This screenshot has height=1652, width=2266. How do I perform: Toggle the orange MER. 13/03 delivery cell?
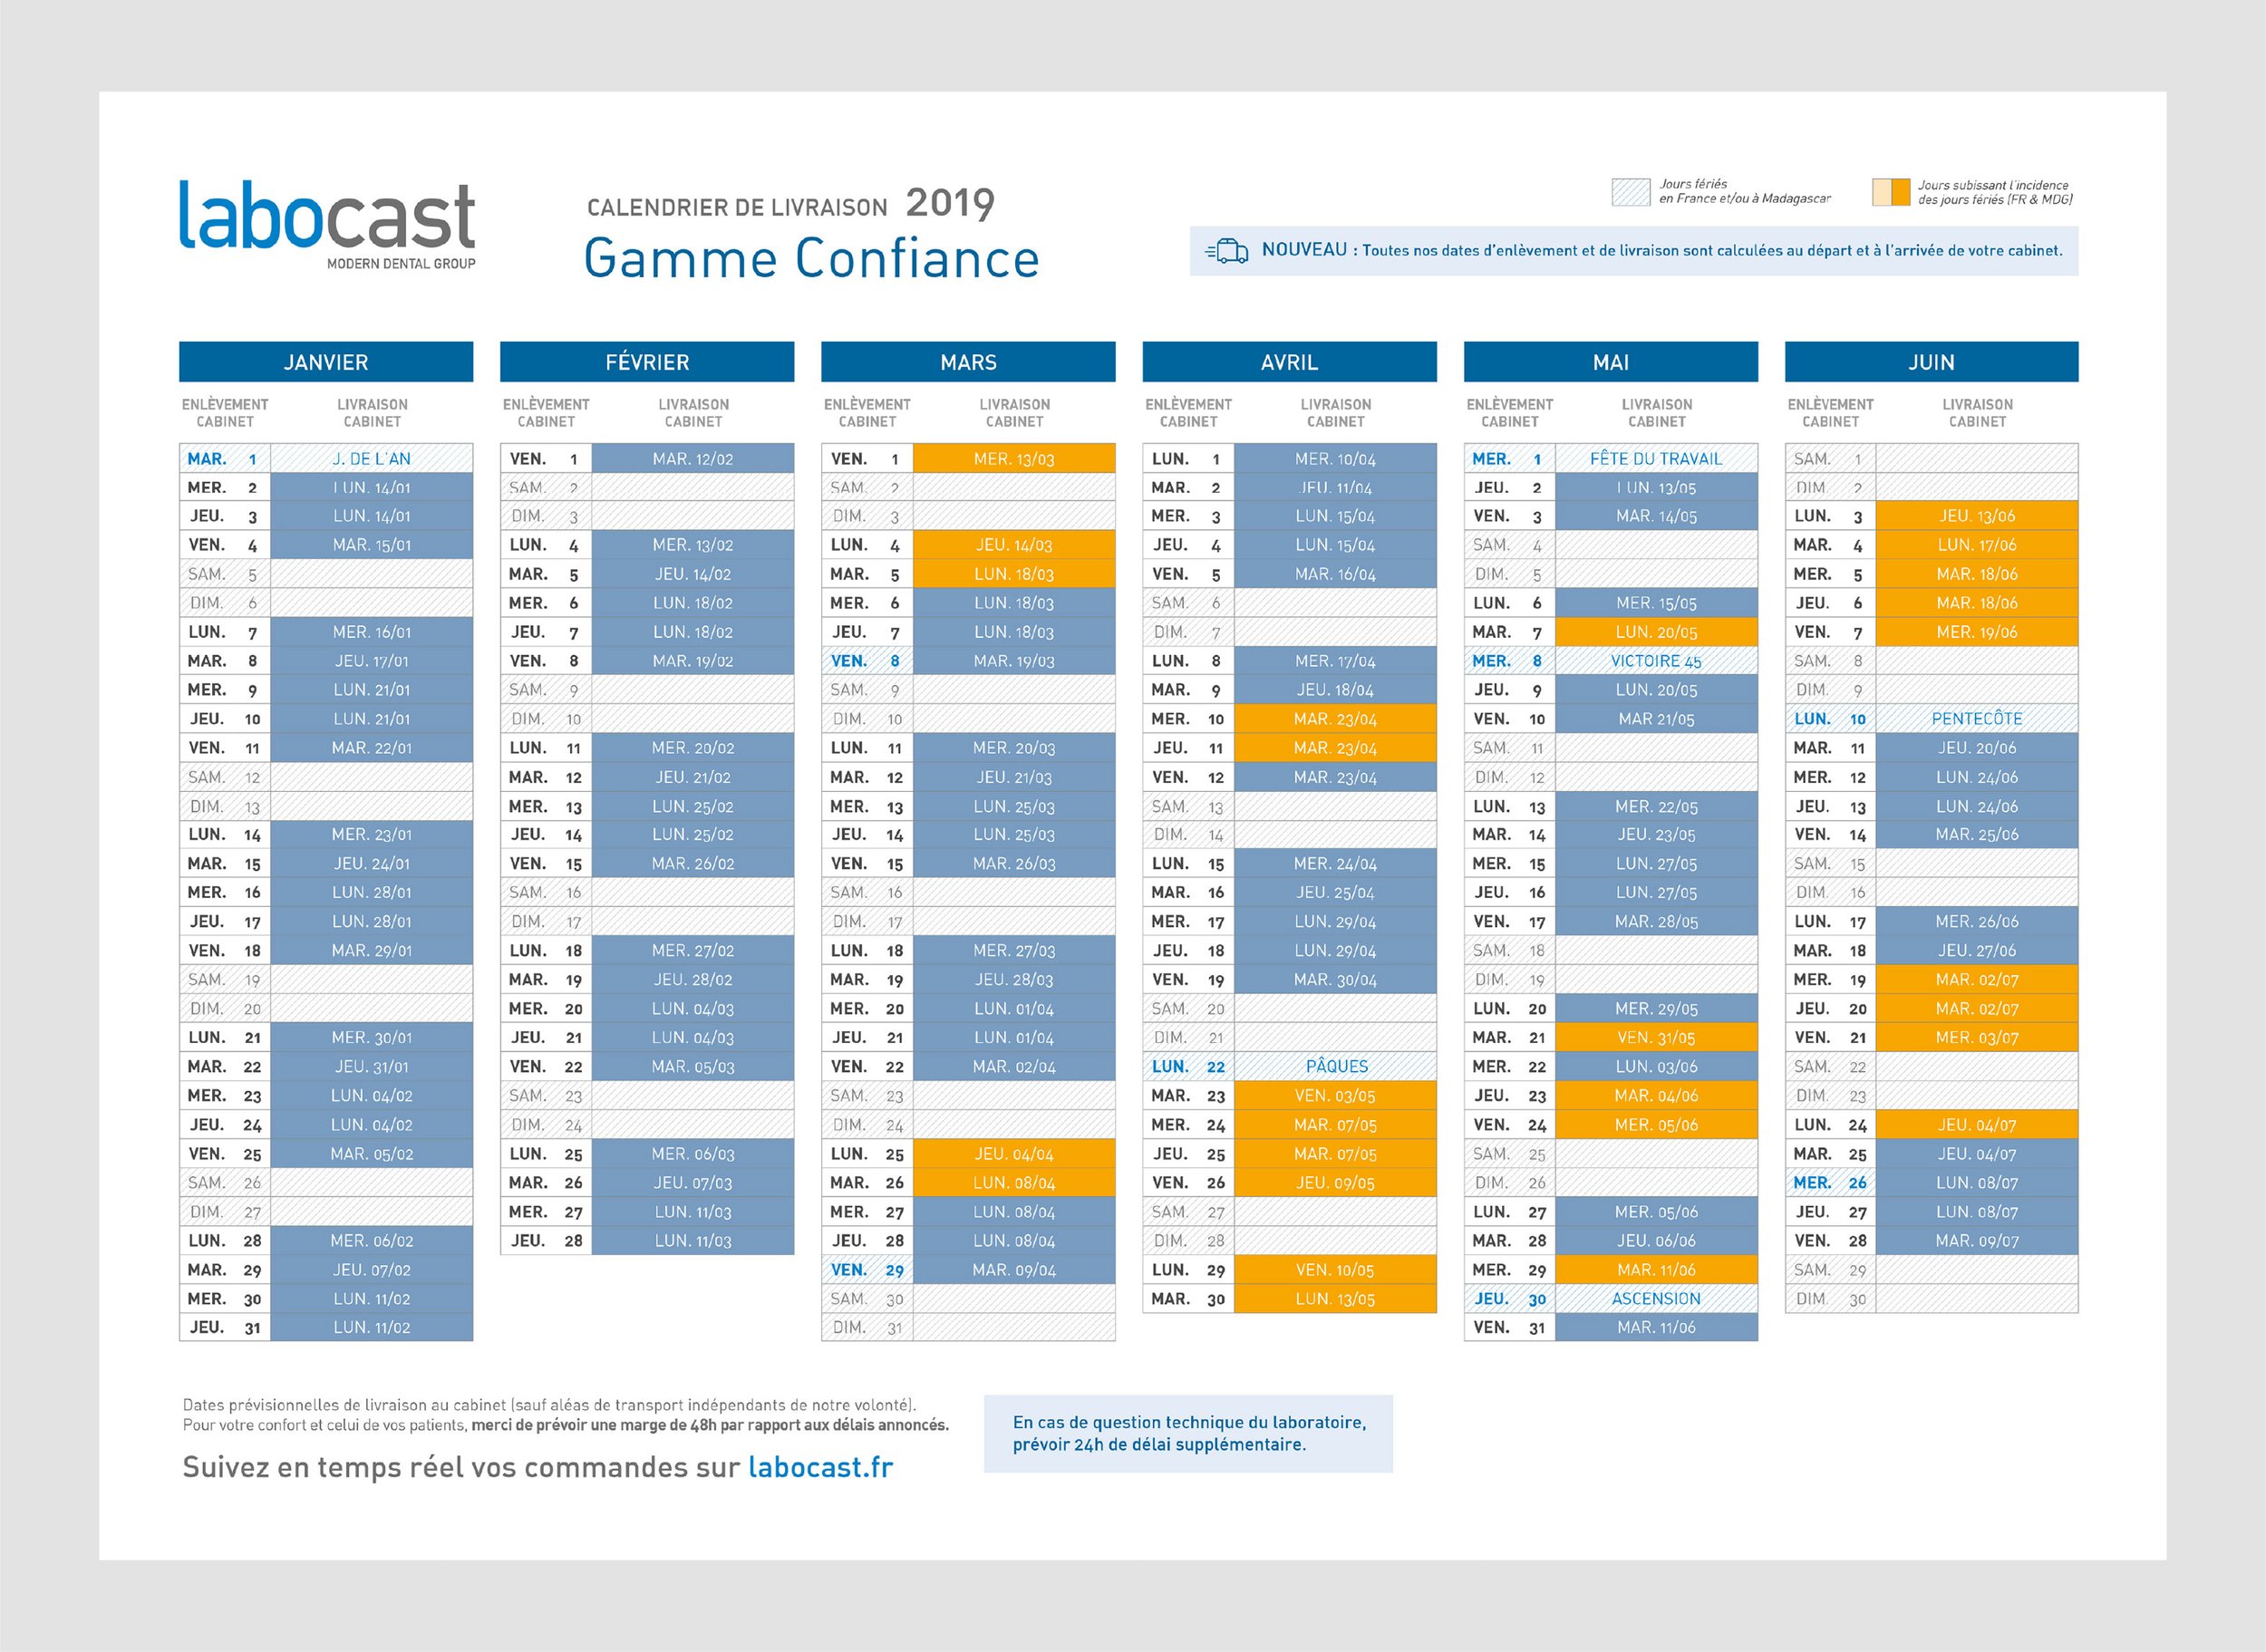(x=1013, y=459)
